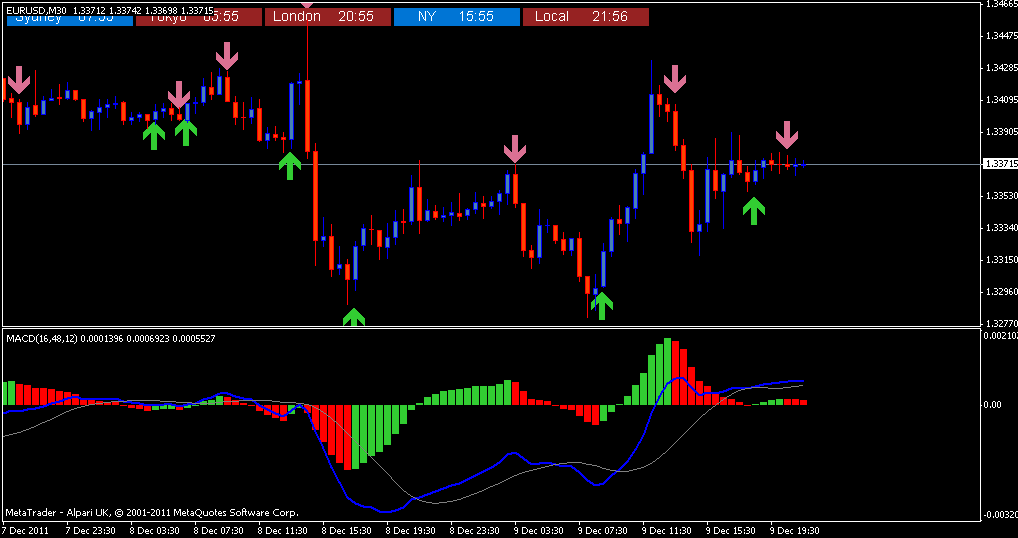Click the 7 Dec 2011 time axis label
The image size is (1018, 538).
(27, 531)
